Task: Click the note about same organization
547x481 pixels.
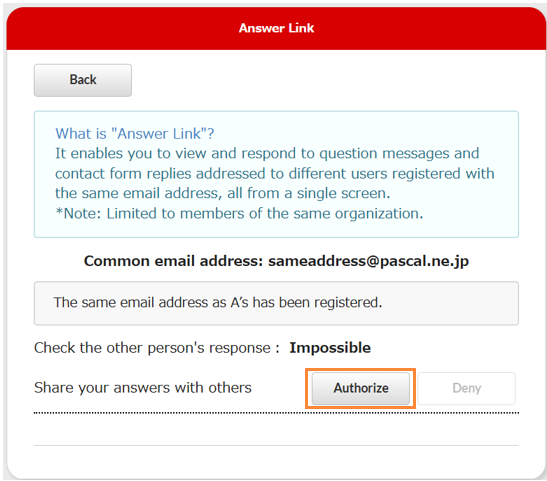Action: [x=239, y=213]
